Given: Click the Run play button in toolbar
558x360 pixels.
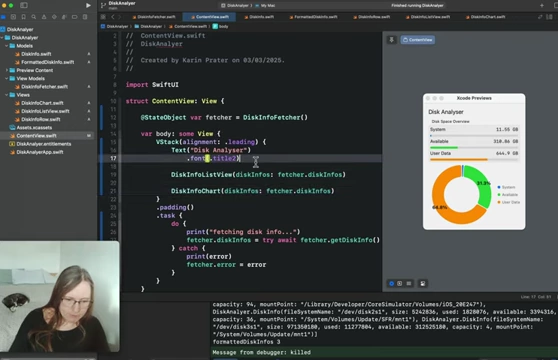Looking at the screenshot, I should coord(88,5).
